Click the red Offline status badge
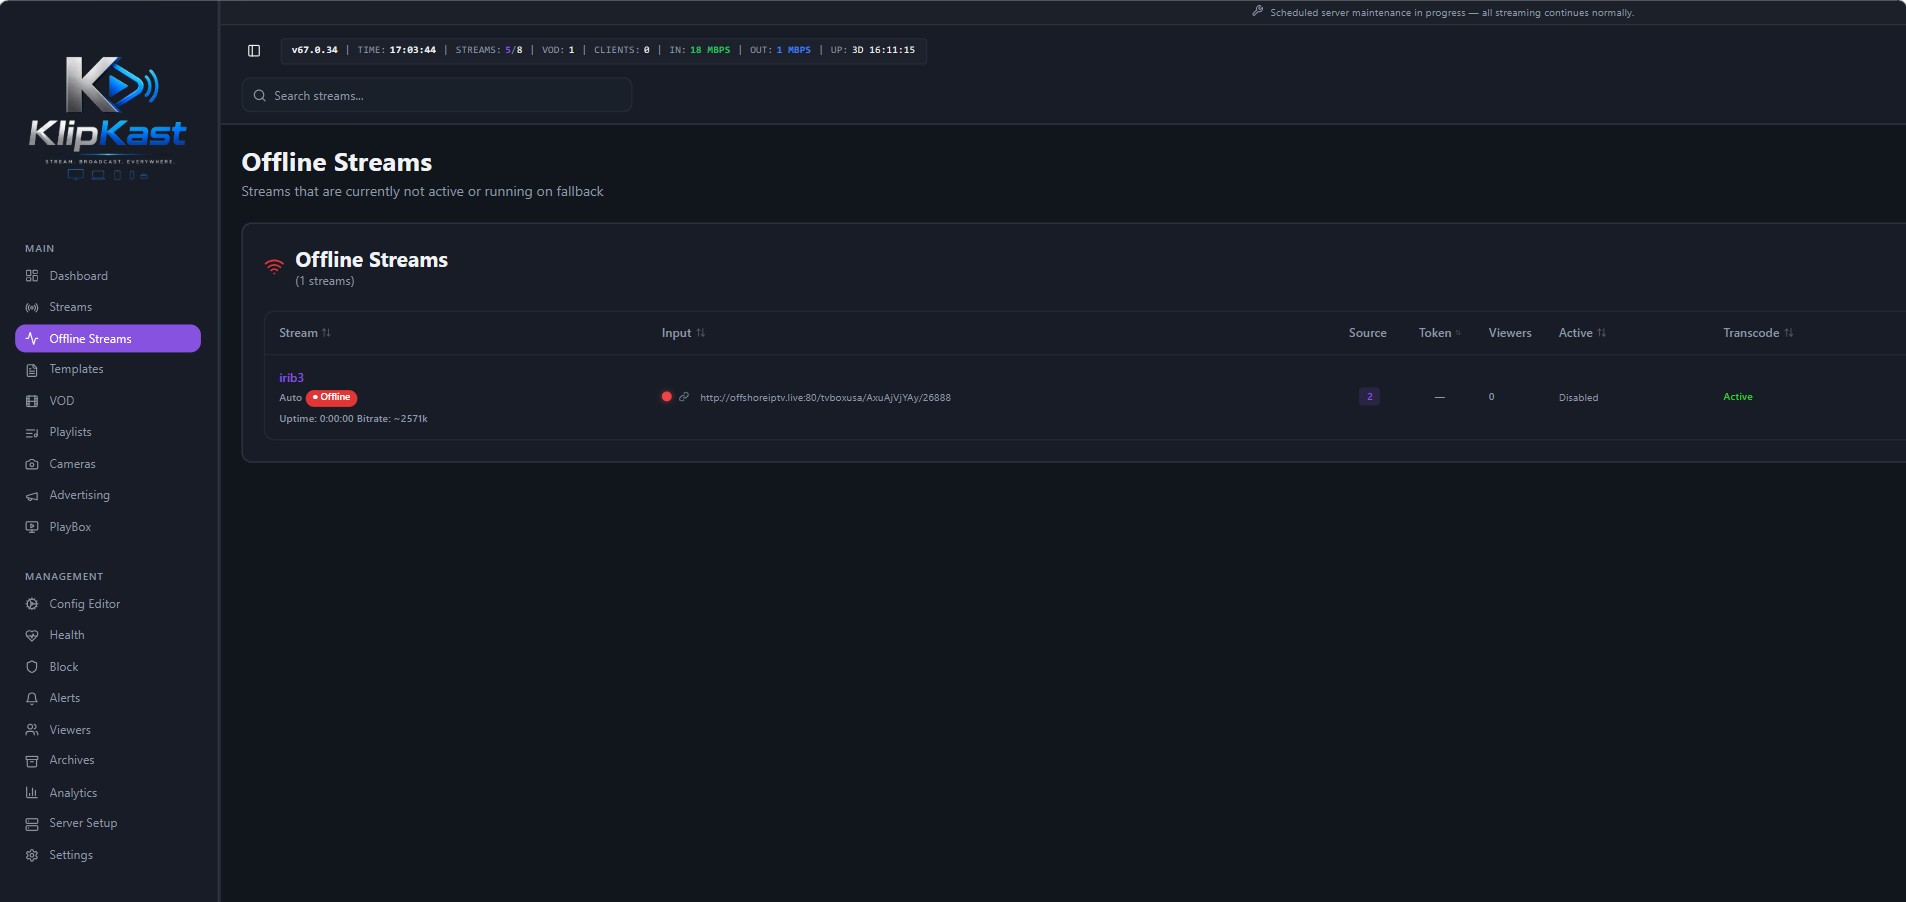This screenshot has width=1906, height=902. point(331,398)
